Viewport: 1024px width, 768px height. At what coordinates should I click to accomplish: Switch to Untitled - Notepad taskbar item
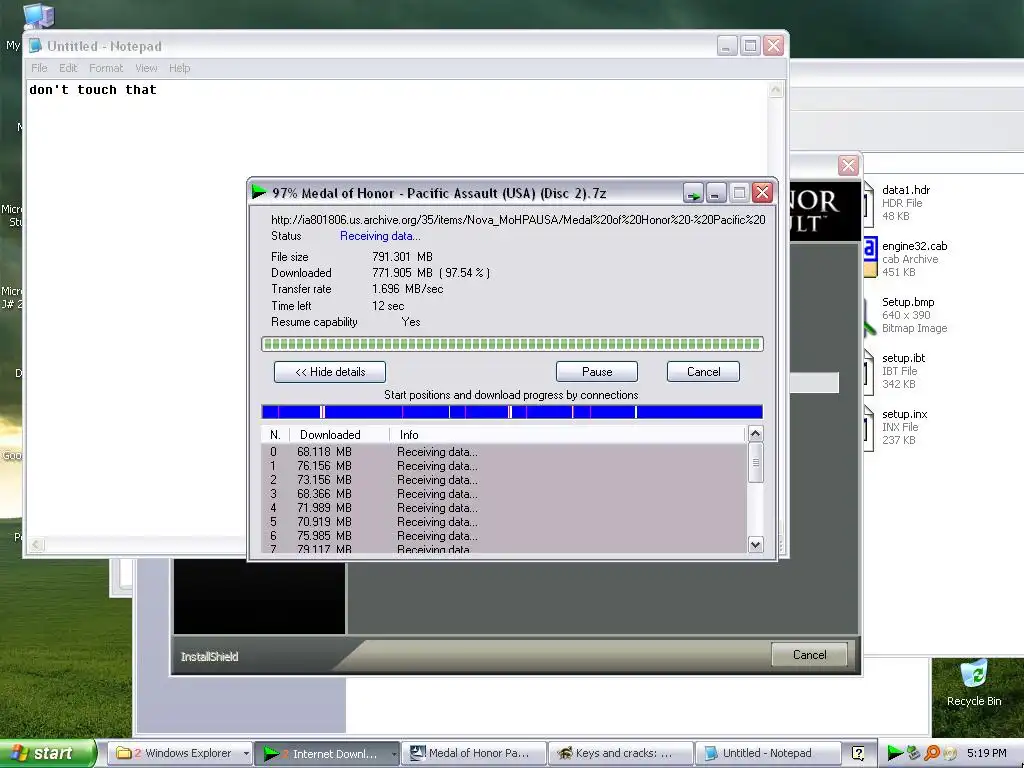click(x=767, y=753)
